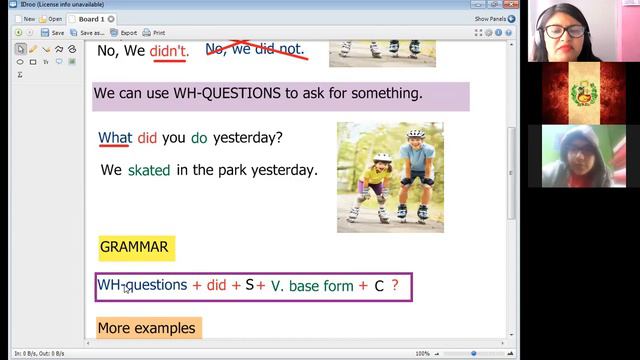The height and width of the screenshot is (360, 640).
Task: Click the crossed-out 'No, we did not.'
Action: [x=256, y=49]
